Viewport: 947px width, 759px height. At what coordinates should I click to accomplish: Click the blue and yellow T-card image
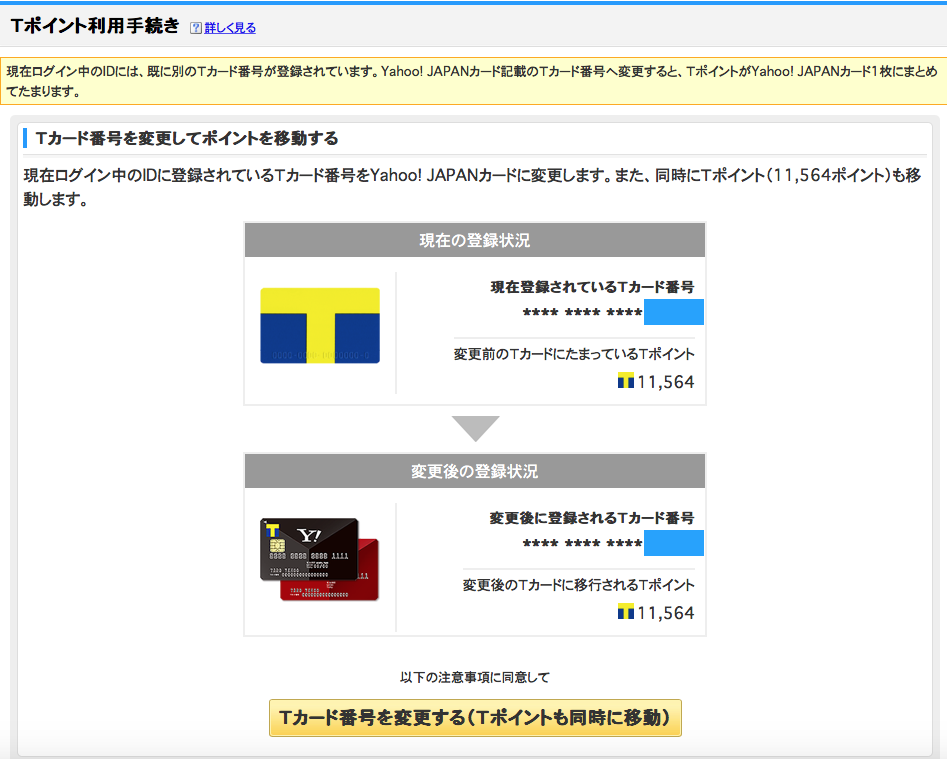pyautogui.click(x=320, y=326)
